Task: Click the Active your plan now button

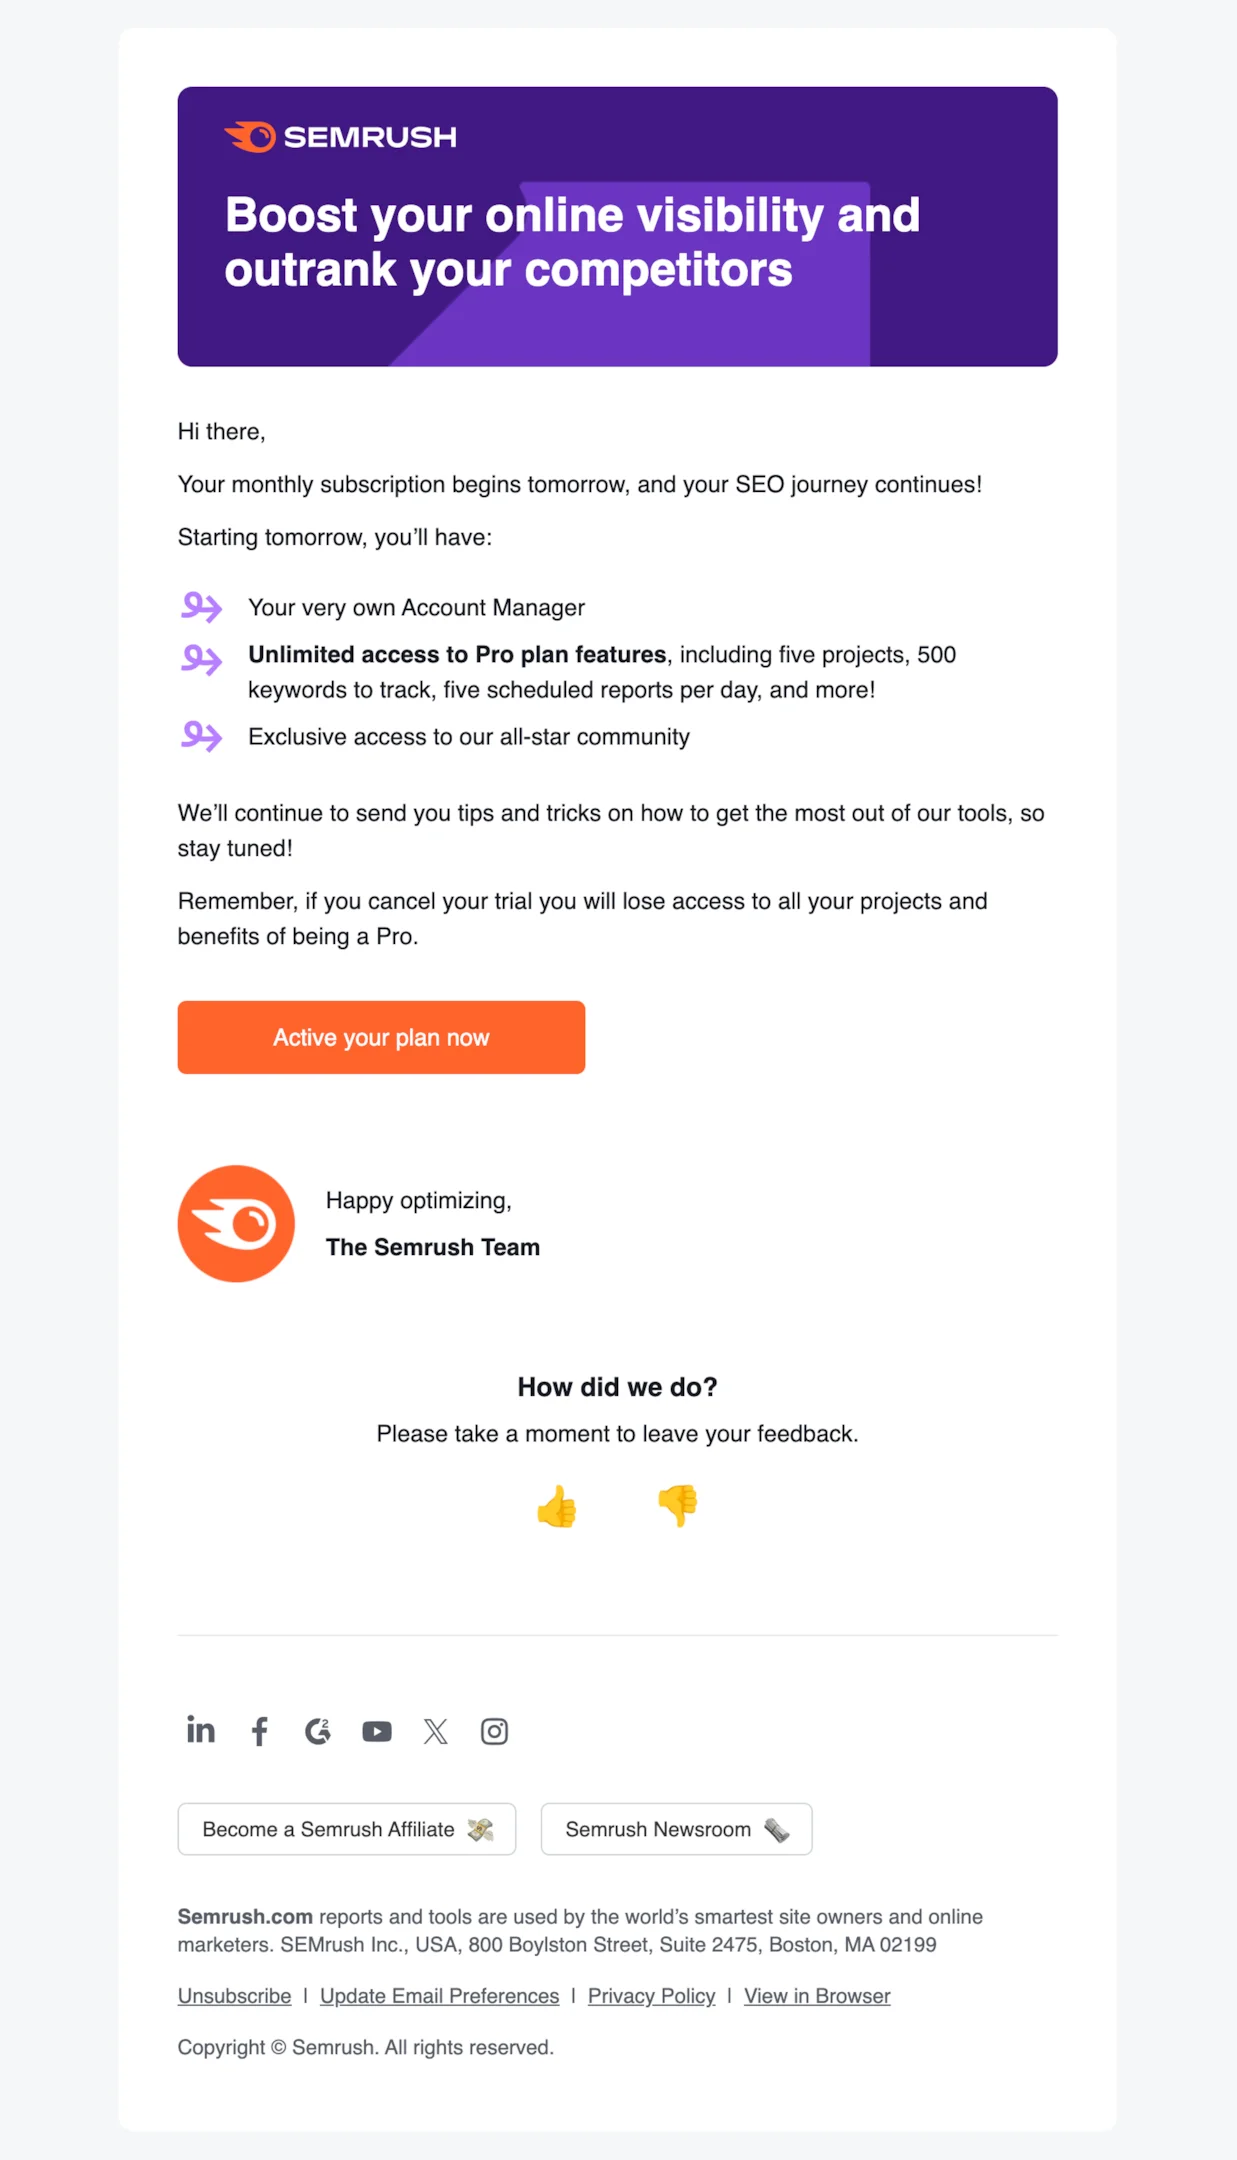Action: pyautogui.click(x=380, y=1037)
